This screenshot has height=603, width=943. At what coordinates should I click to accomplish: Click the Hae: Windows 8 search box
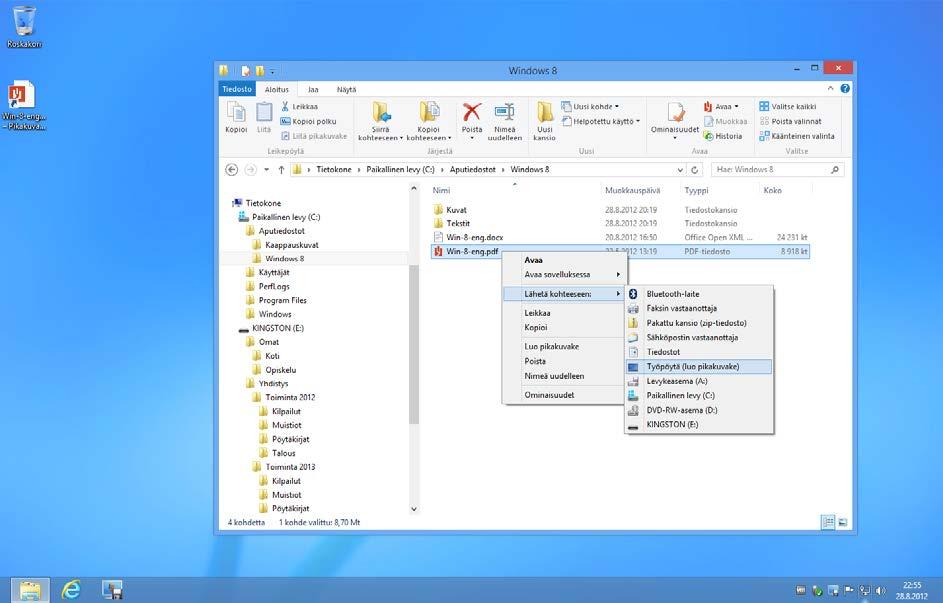coord(778,170)
